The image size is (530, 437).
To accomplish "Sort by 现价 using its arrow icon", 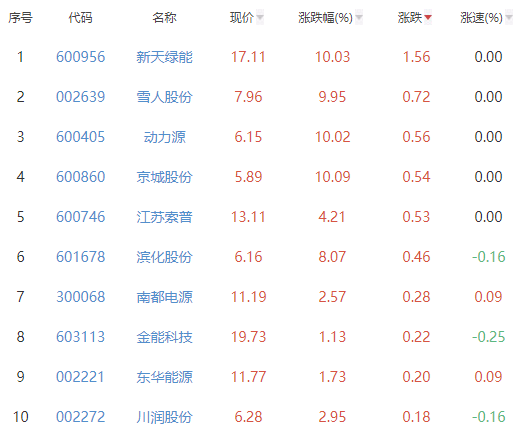I will tap(260, 18).
